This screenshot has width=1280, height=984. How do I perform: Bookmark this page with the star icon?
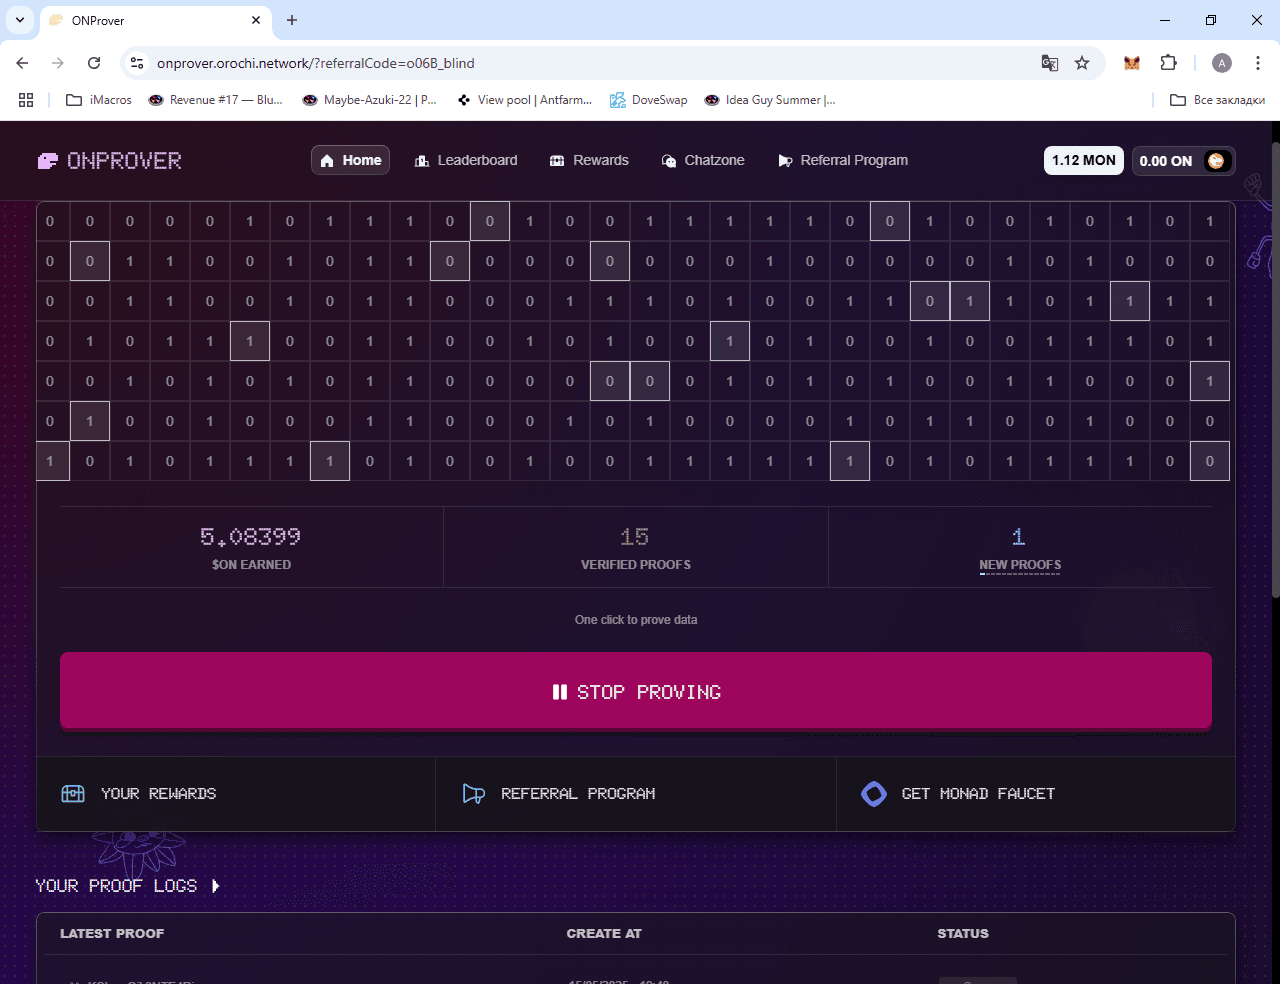click(1082, 63)
